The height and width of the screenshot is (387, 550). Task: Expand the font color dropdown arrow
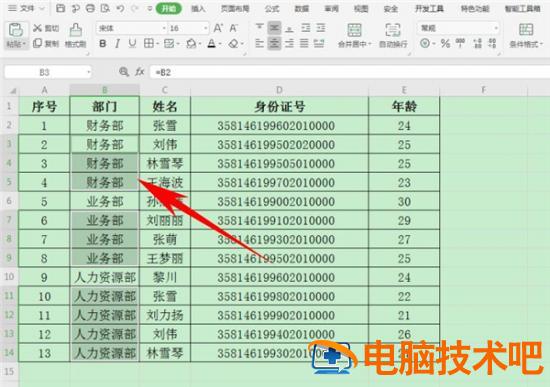click(x=220, y=44)
